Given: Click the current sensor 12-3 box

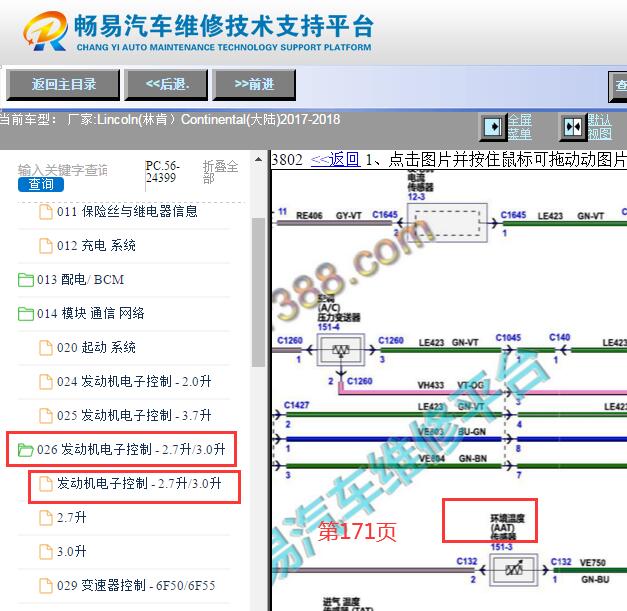Looking at the screenshot, I should coord(447,223).
